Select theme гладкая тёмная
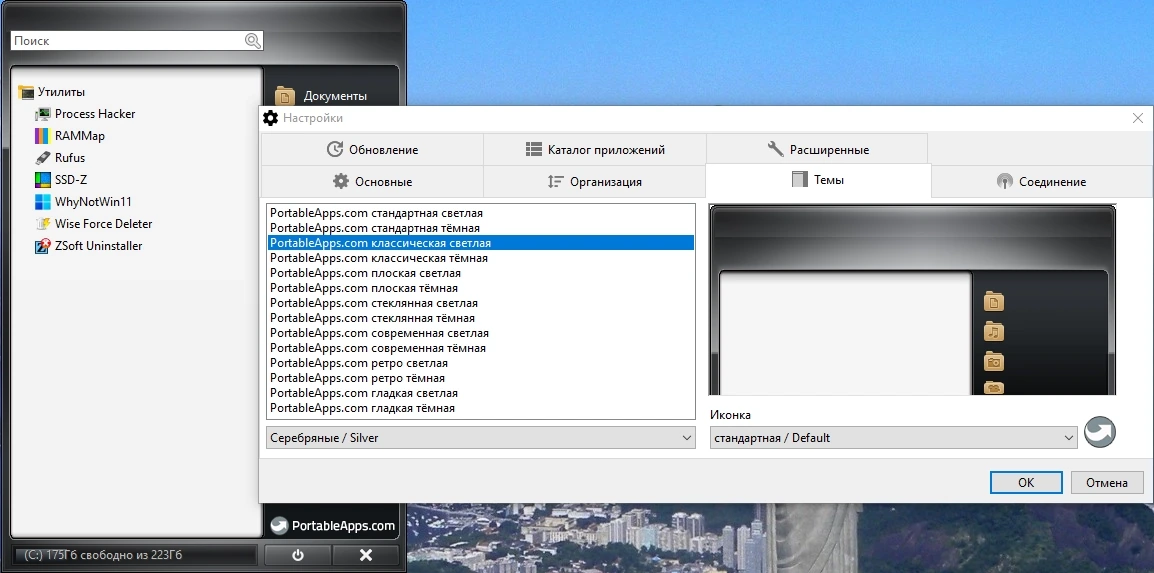 481,408
